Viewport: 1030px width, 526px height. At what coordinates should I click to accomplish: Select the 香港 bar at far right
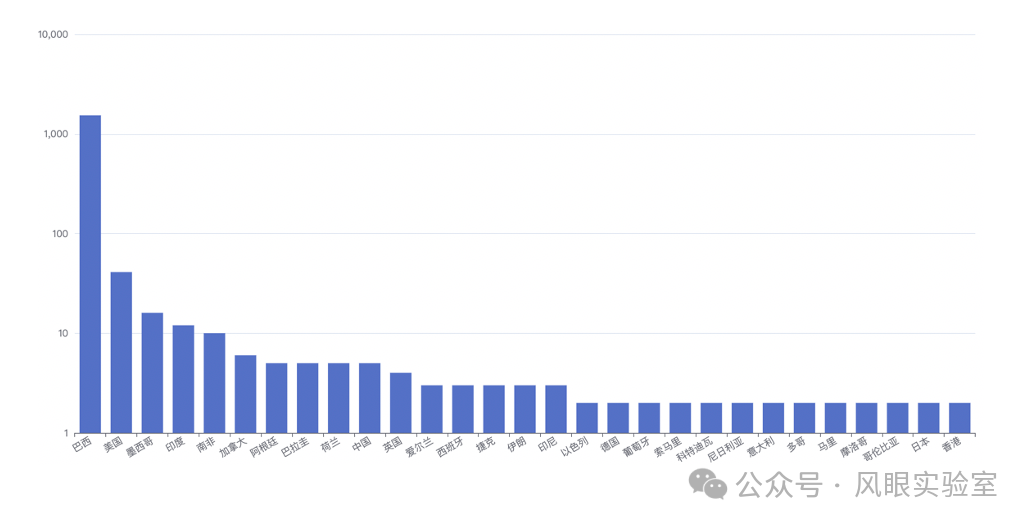pyautogui.click(x=959, y=418)
